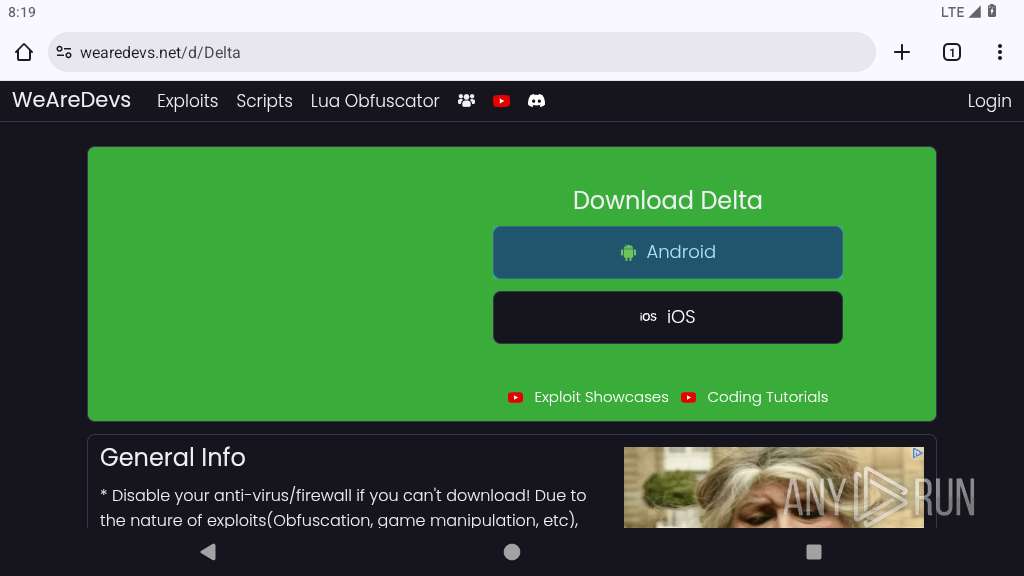
Task: Open the YouTube icon in navbar
Action: point(502,101)
